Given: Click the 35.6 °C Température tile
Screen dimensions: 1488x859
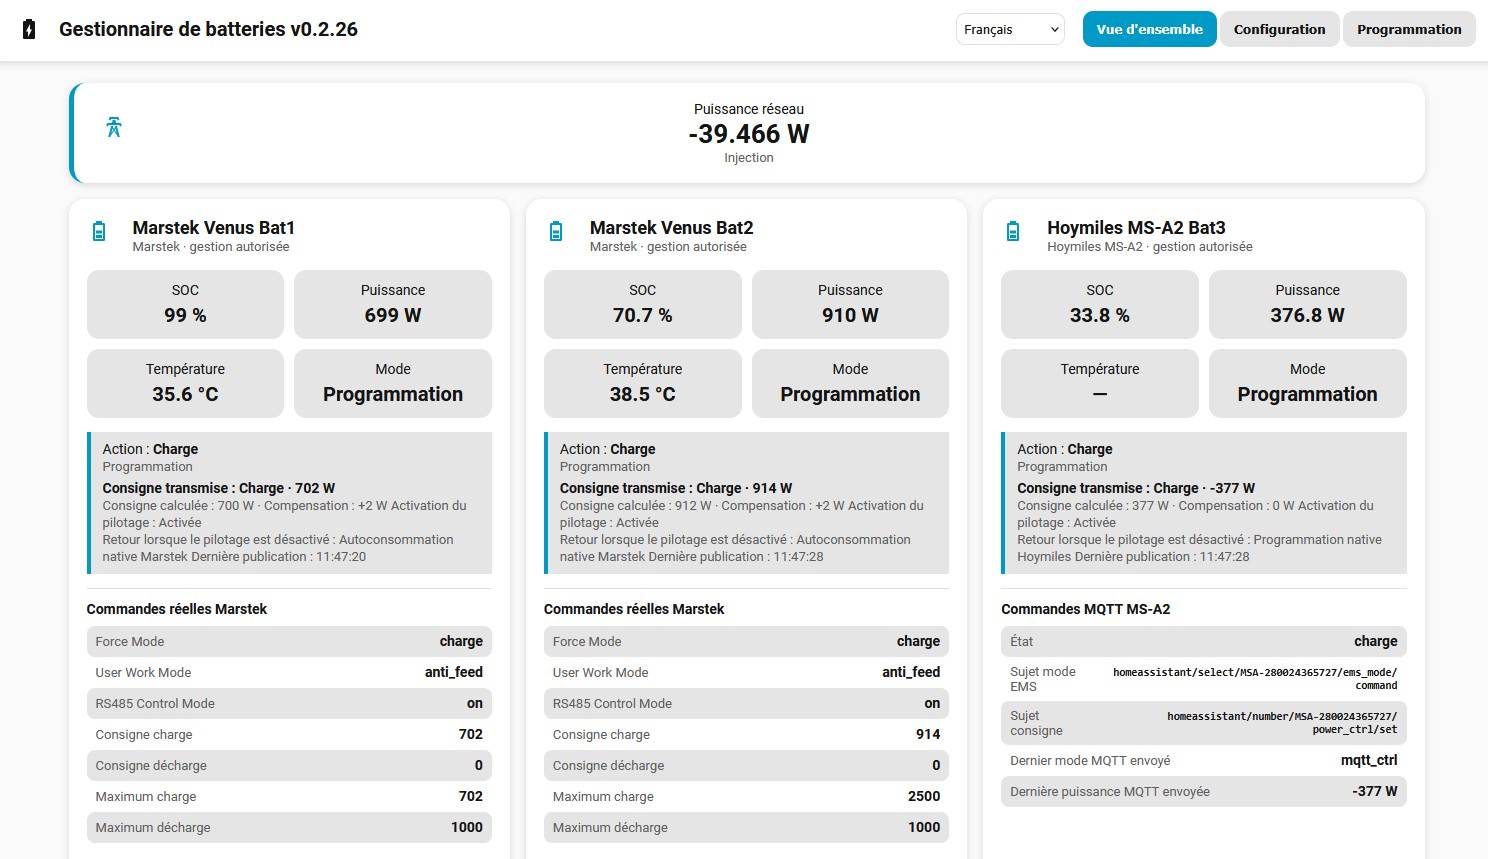Looking at the screenshot, I should 185,383.
